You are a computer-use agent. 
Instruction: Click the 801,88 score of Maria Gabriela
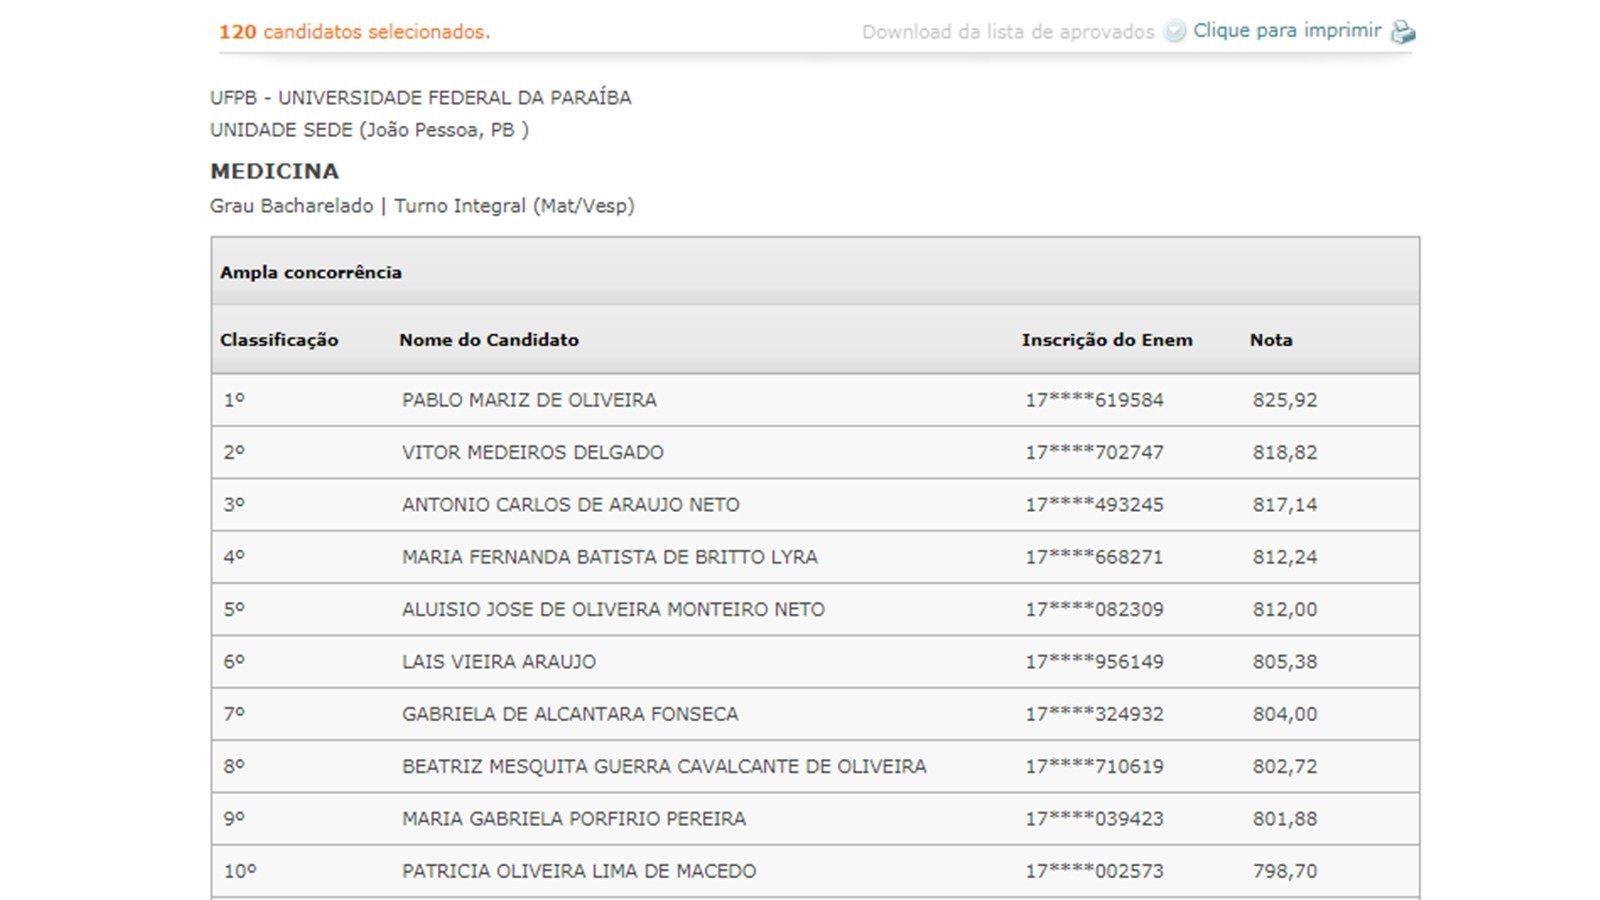pyautogui.click(x=1285, y=819)
